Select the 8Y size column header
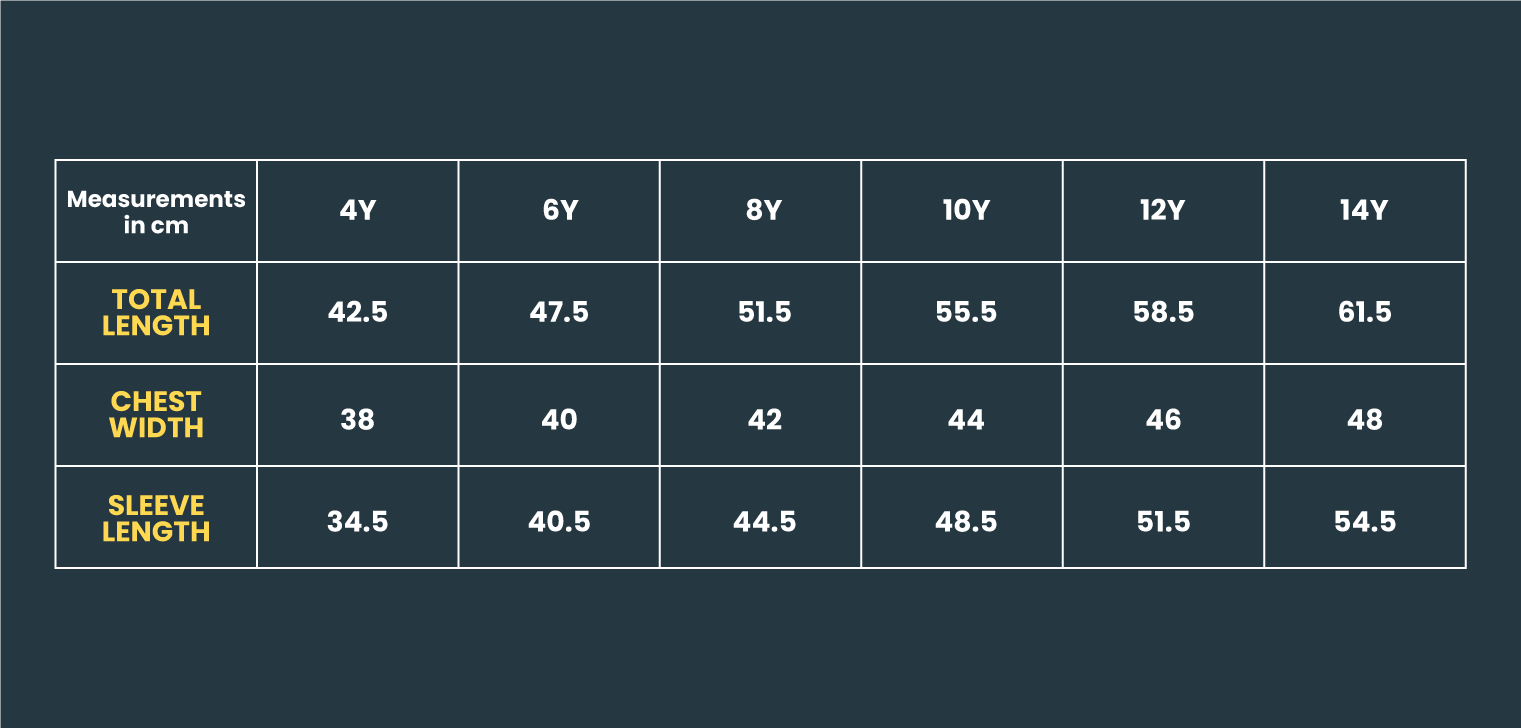 click(x=763, y=211)
